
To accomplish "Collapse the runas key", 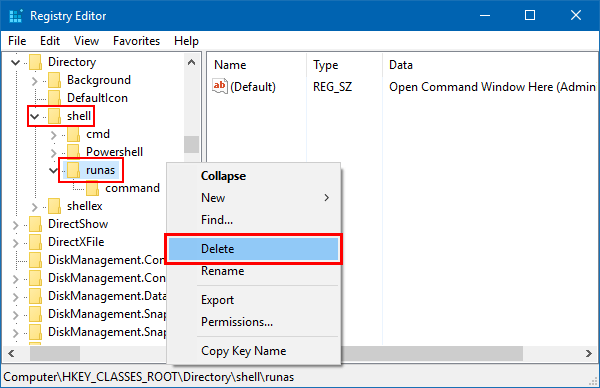I will [54, 170].
